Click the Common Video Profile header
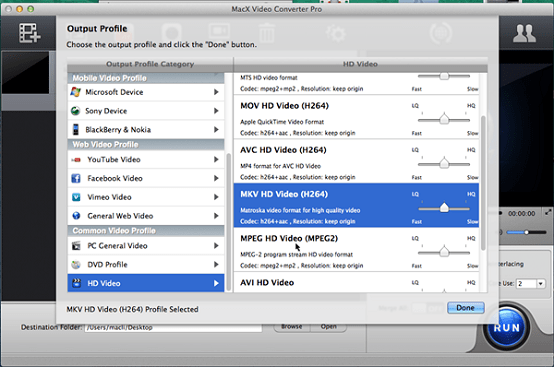554x367 pixels. click(146, 231)
